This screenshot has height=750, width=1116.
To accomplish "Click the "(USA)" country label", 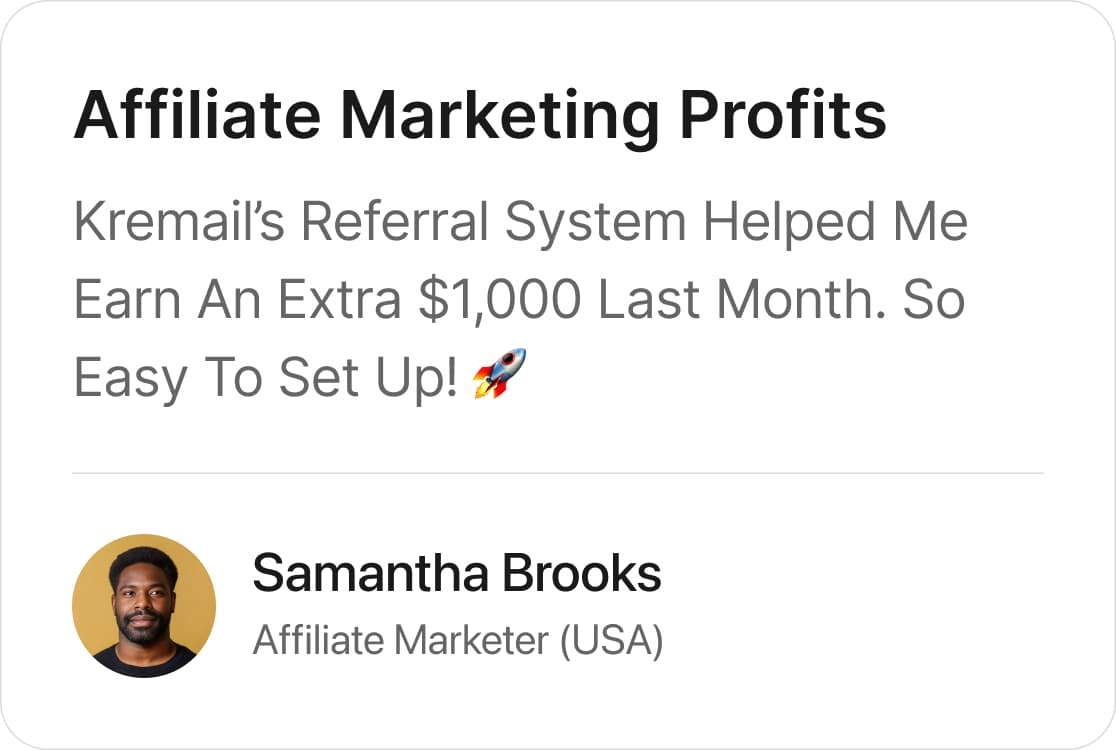I will point(611,640).
